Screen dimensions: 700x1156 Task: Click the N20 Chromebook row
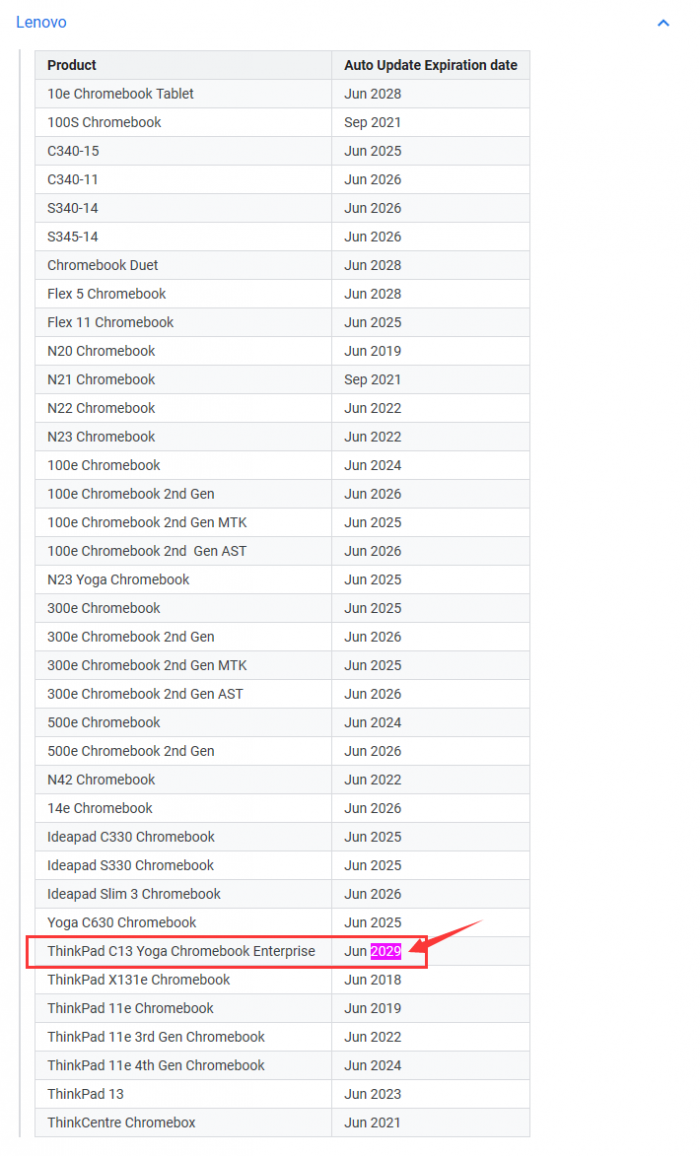tap(101, 351)
